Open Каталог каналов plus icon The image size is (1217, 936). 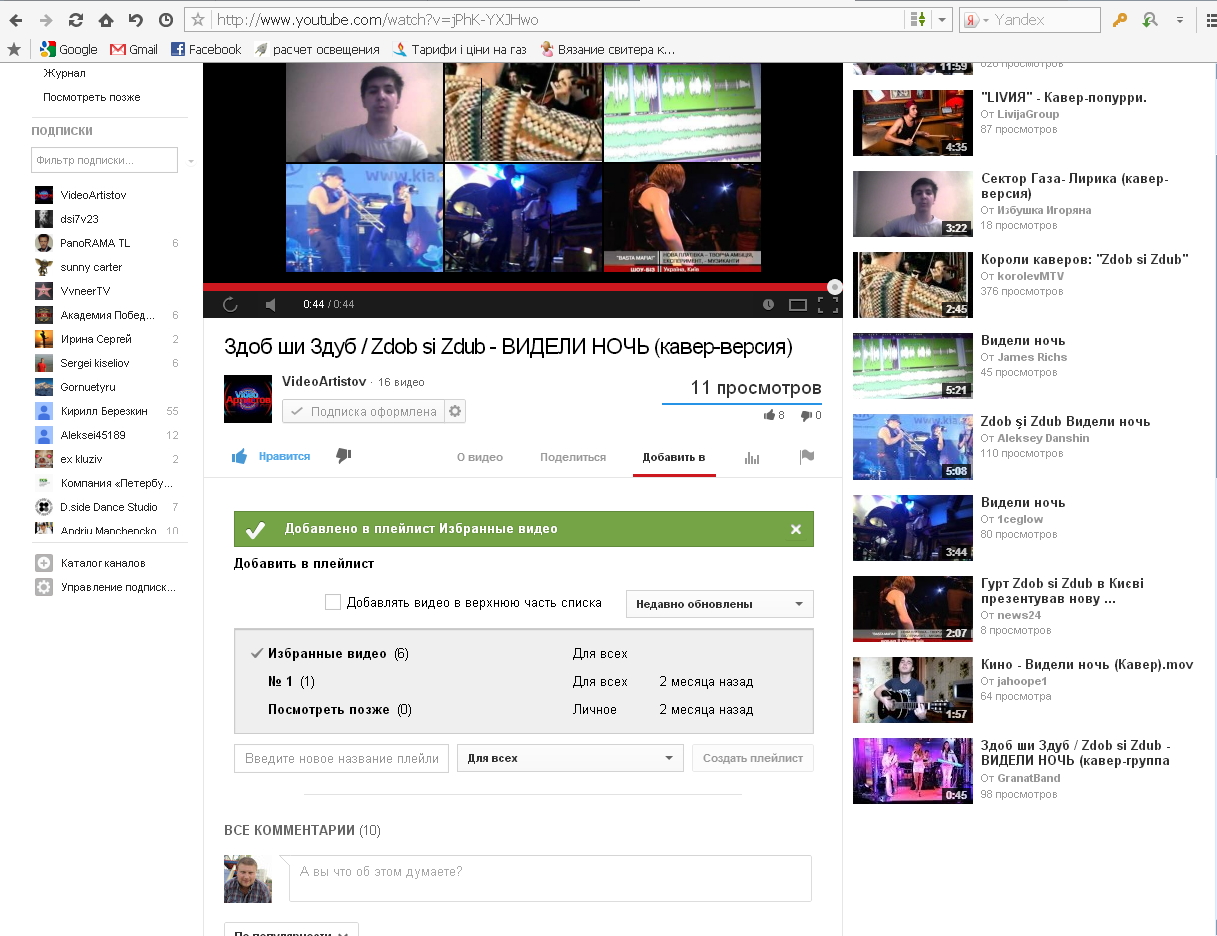pos(43,562)
